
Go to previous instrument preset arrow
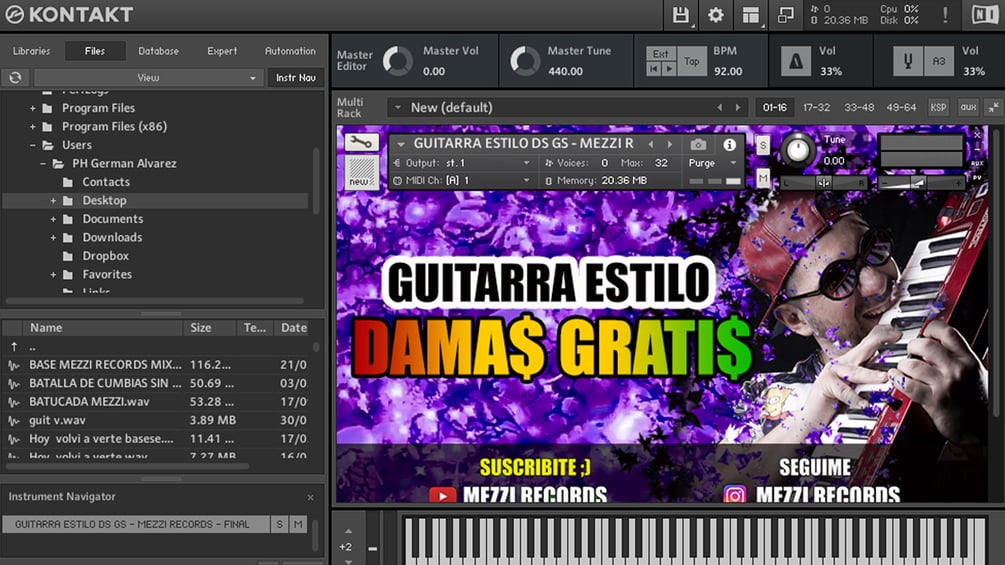click(x=651, y=144)
